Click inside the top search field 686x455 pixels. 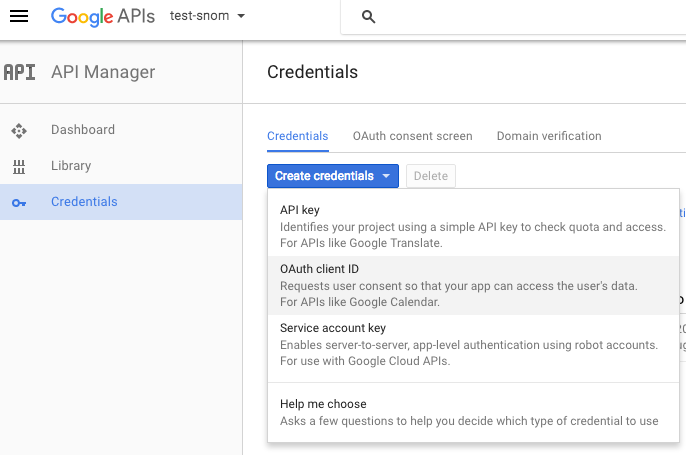[513, 17]
